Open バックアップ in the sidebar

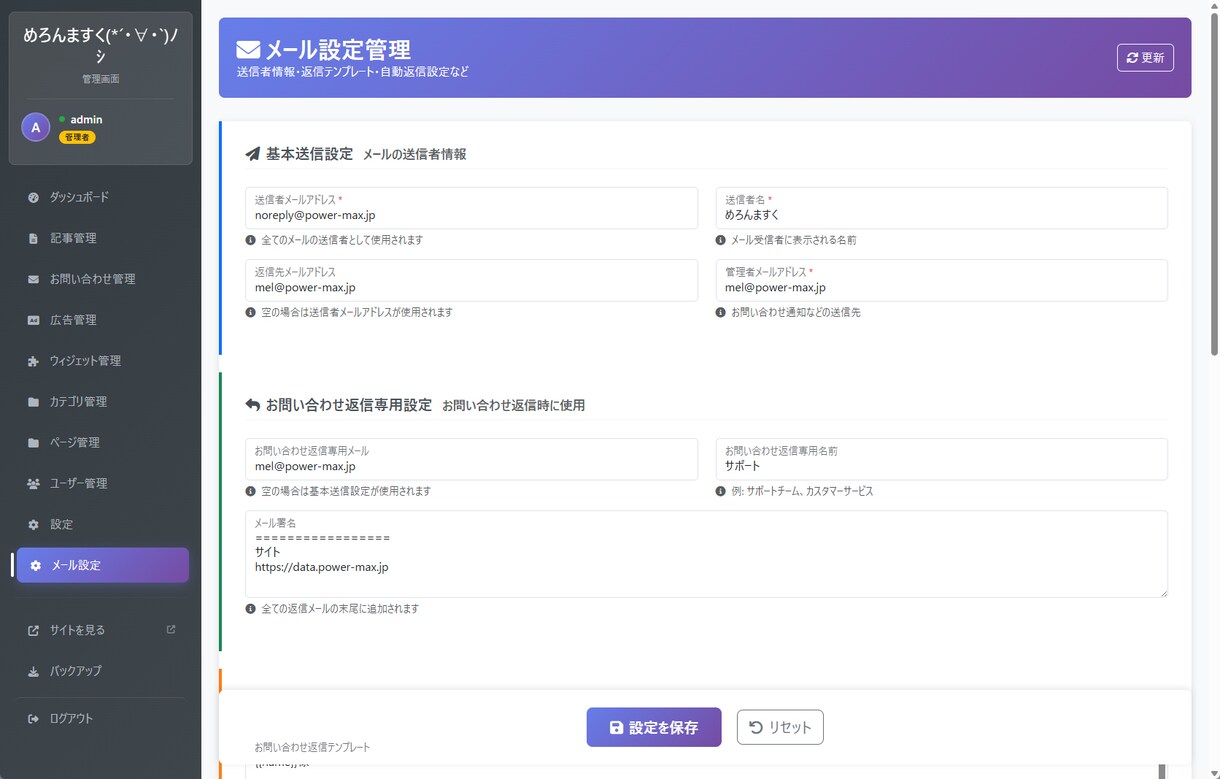pyautogui.click(x=103, y=671)
